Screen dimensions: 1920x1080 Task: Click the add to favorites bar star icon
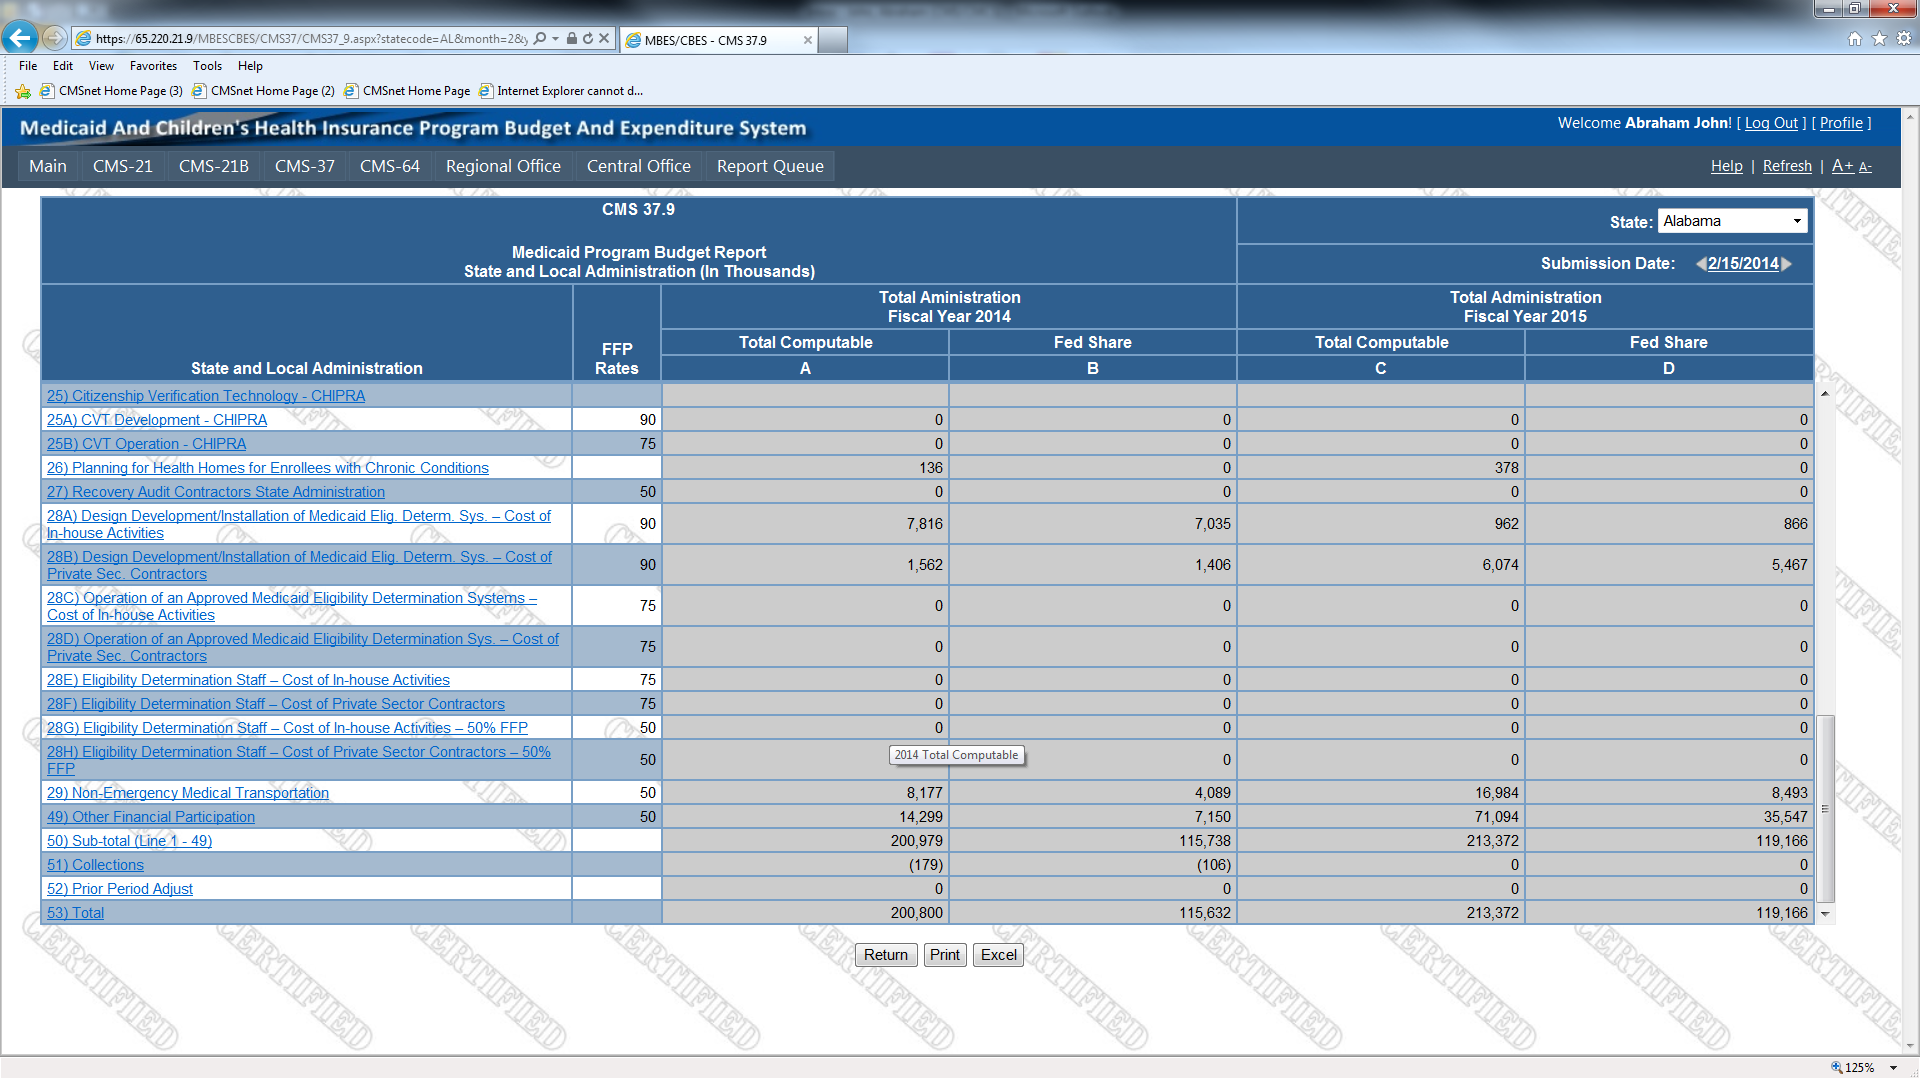tap(23, 91)
